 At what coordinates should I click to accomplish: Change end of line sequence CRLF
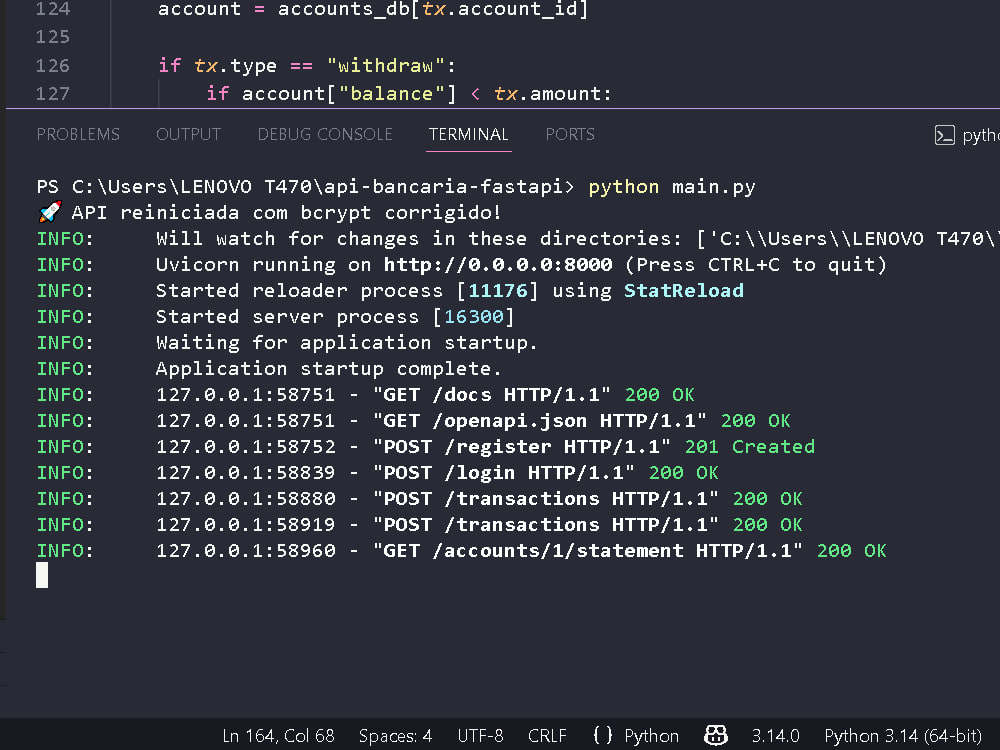tap(547, 736)
